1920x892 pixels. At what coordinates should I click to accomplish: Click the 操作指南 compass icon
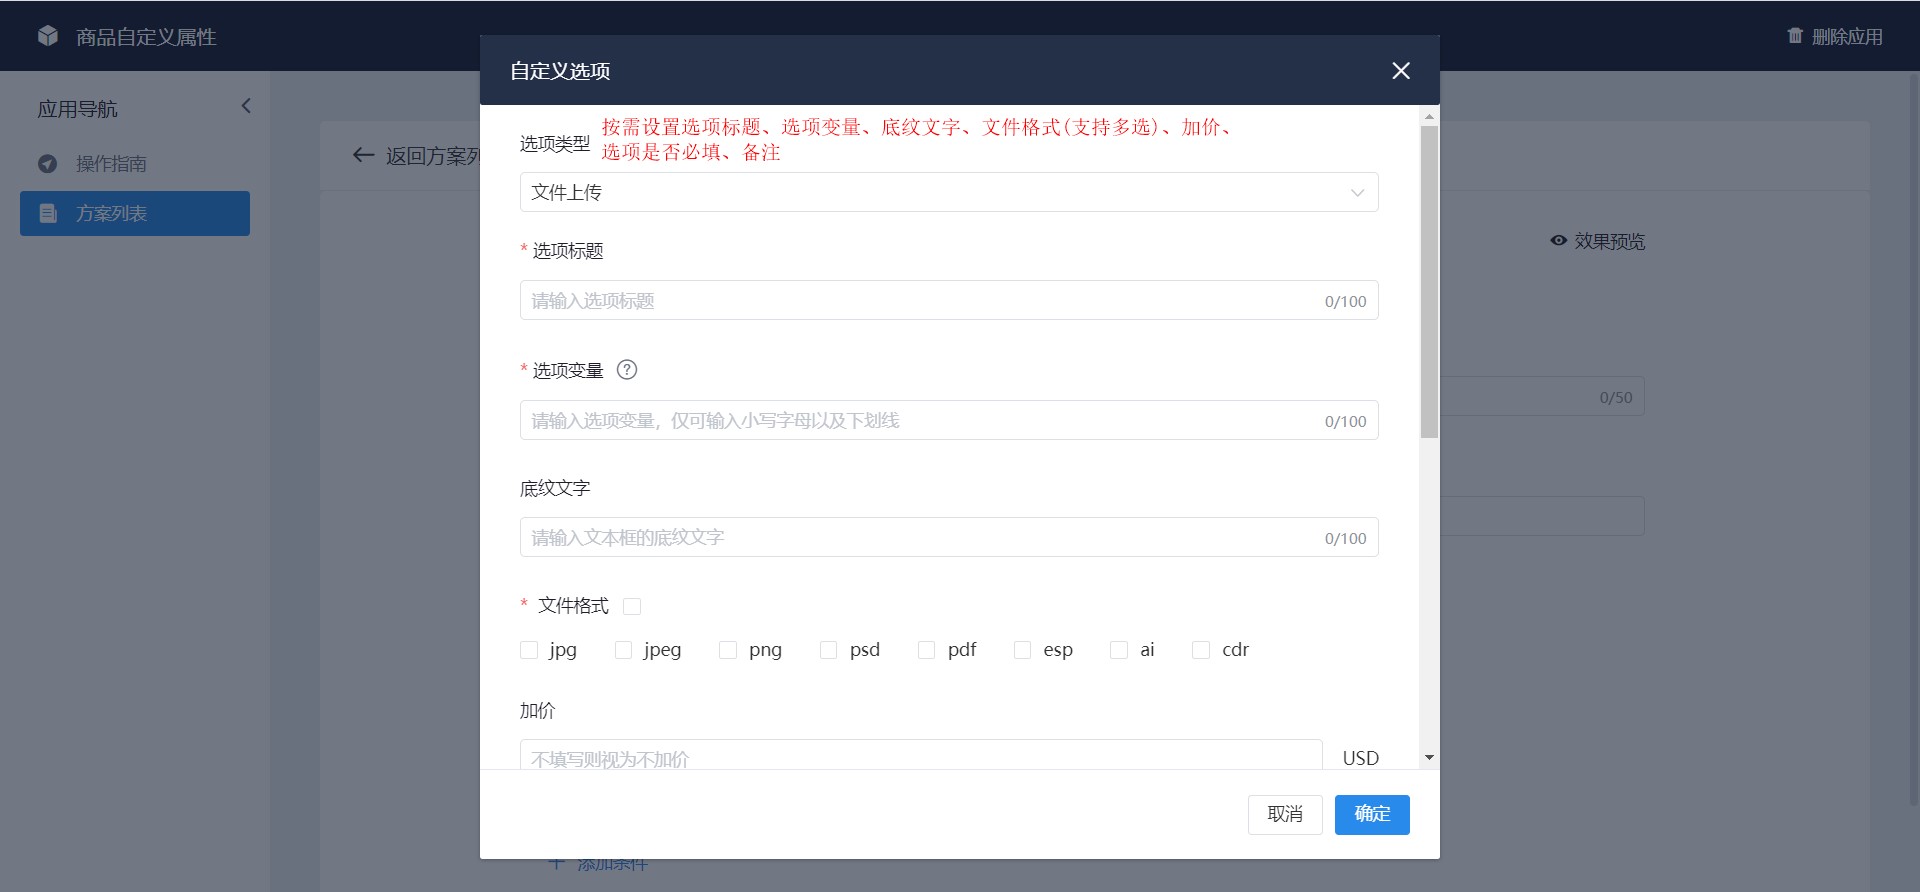coord(47,163)
